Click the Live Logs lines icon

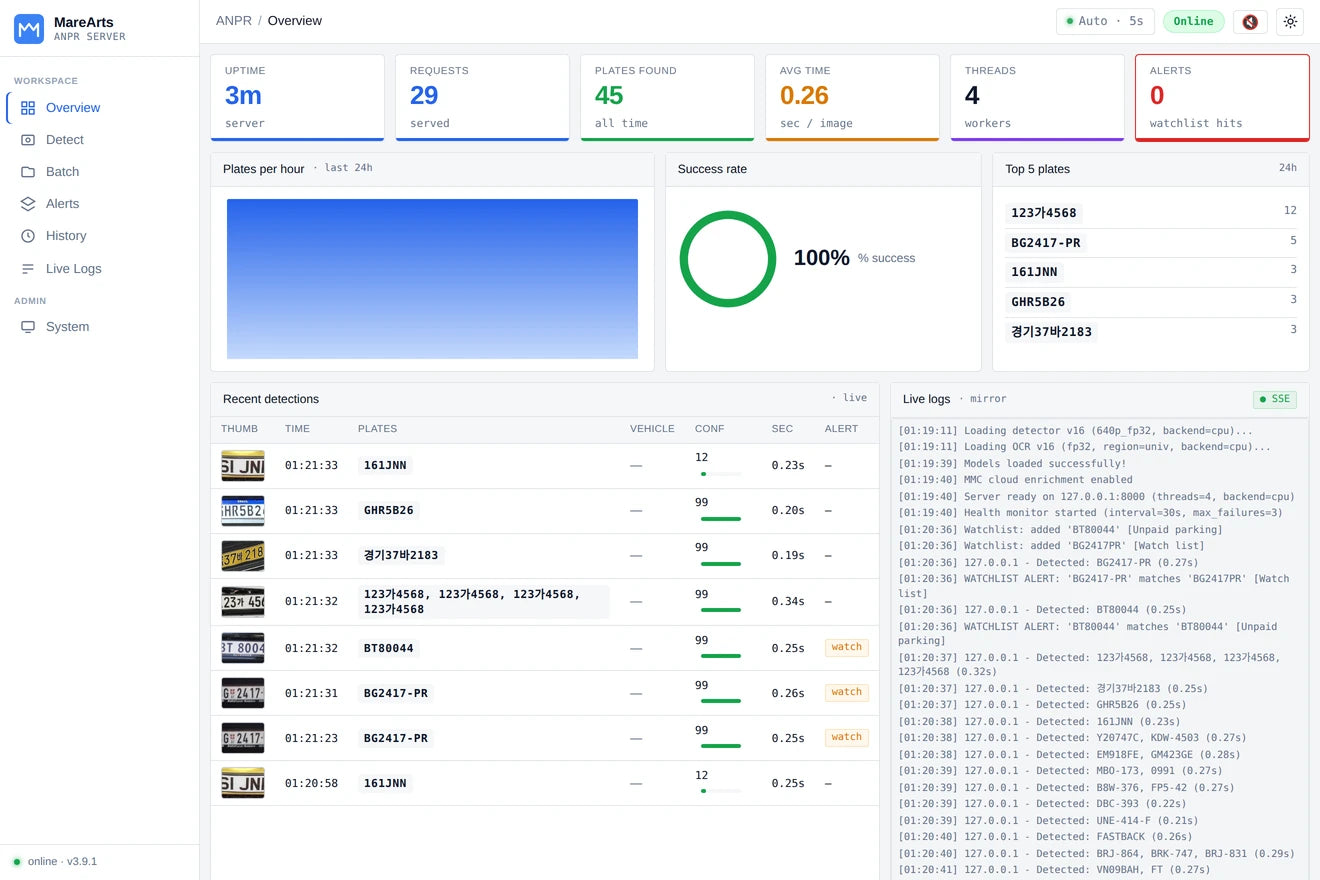tap(28, 269)
